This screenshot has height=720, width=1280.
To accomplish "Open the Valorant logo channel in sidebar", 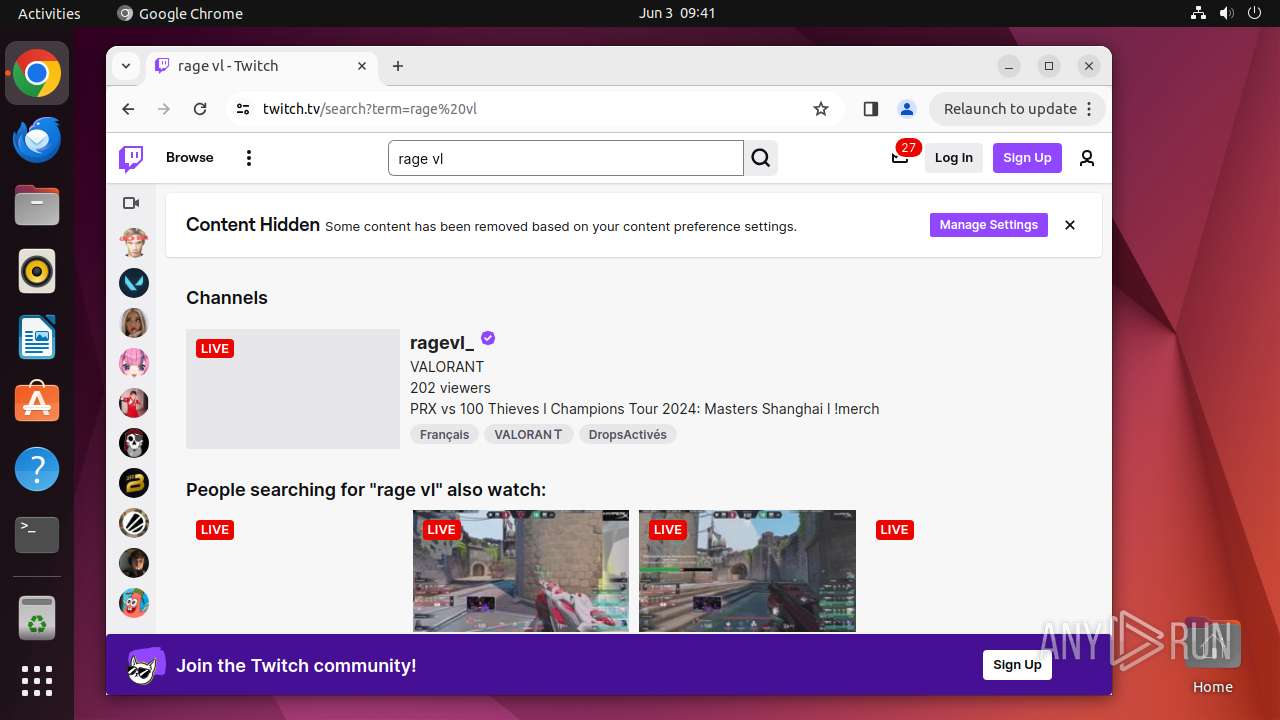I will 134,283.
